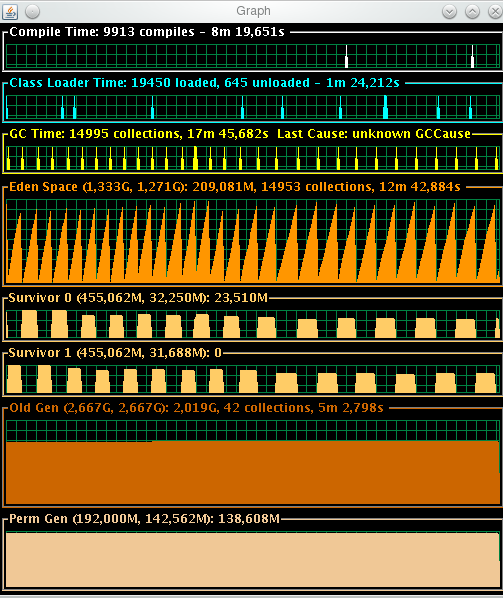Click the Graph window title text

tap(253, 11)
